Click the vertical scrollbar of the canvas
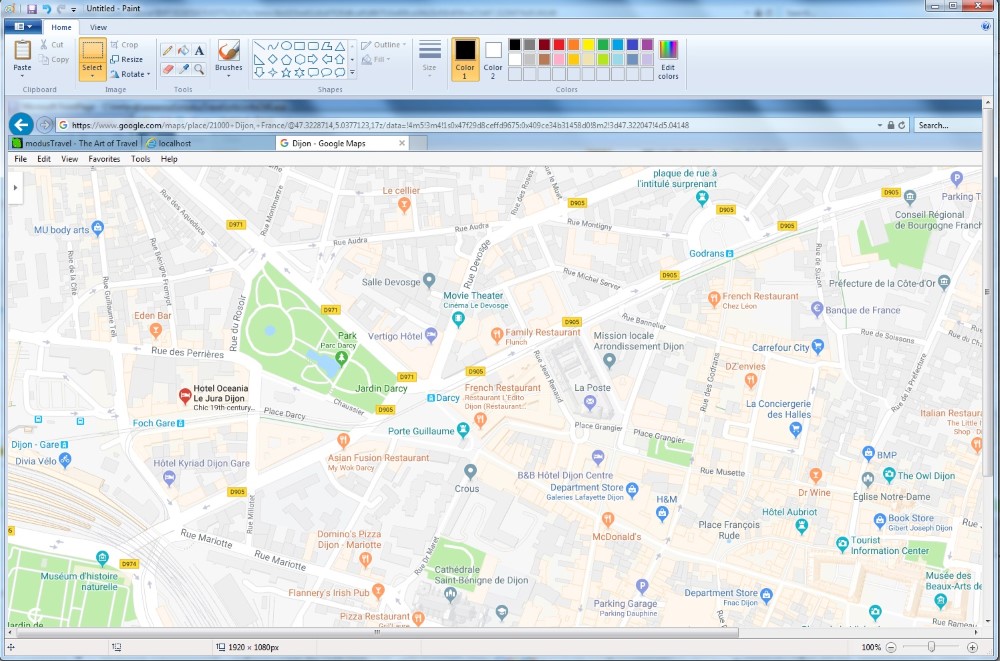Viewport: 1000px width, 661px height. click(x=987, y=292)
